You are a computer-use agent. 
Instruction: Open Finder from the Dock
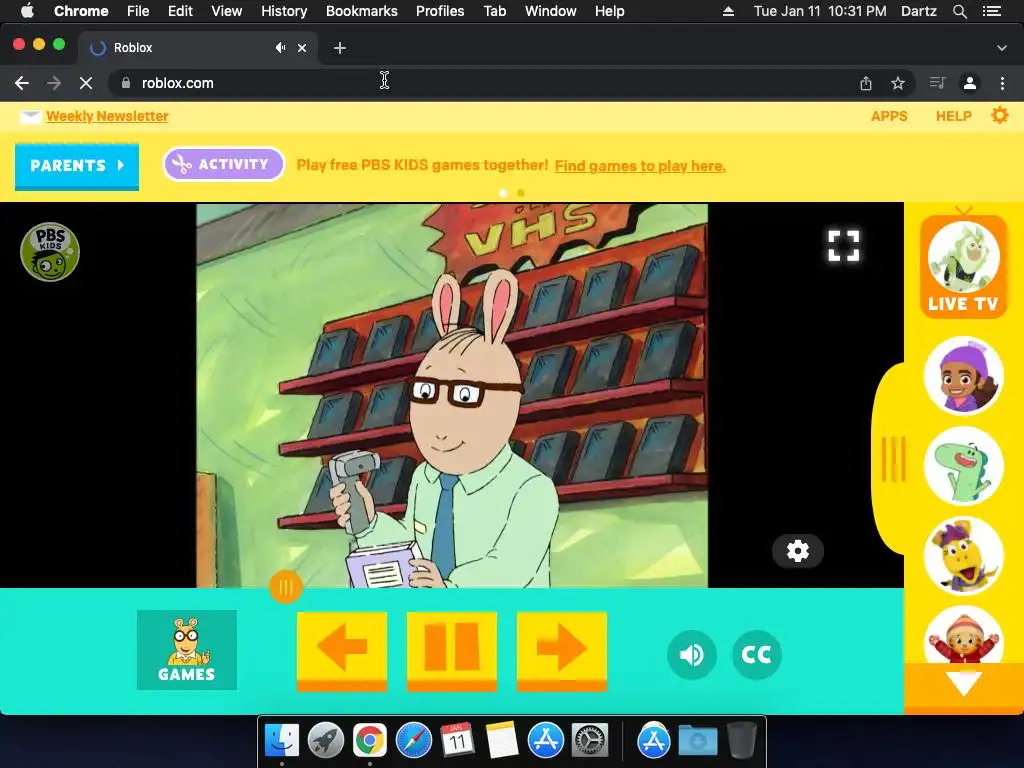tap(281, 740)
